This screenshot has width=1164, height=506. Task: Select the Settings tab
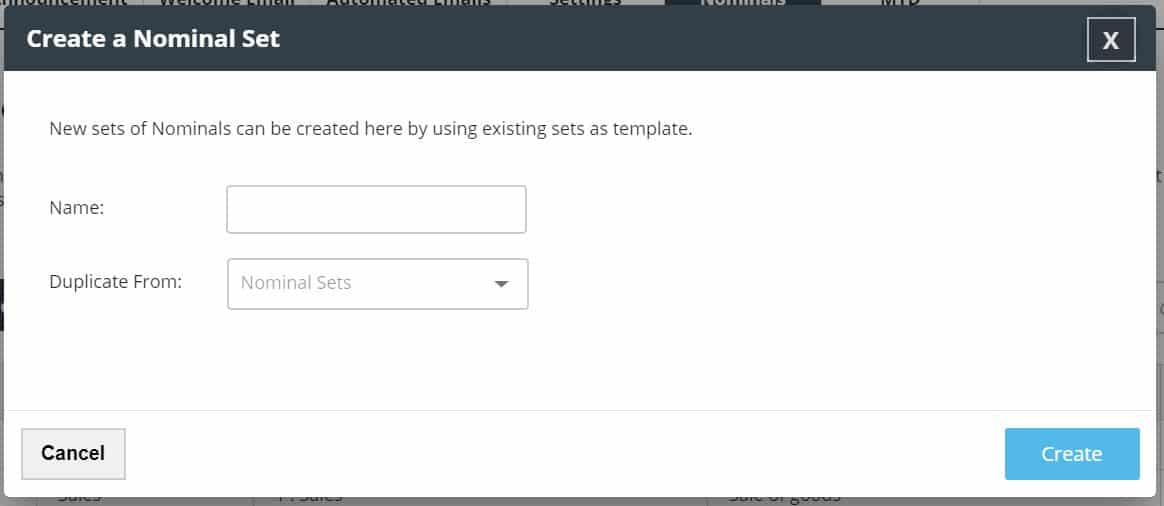click(585, 3)
